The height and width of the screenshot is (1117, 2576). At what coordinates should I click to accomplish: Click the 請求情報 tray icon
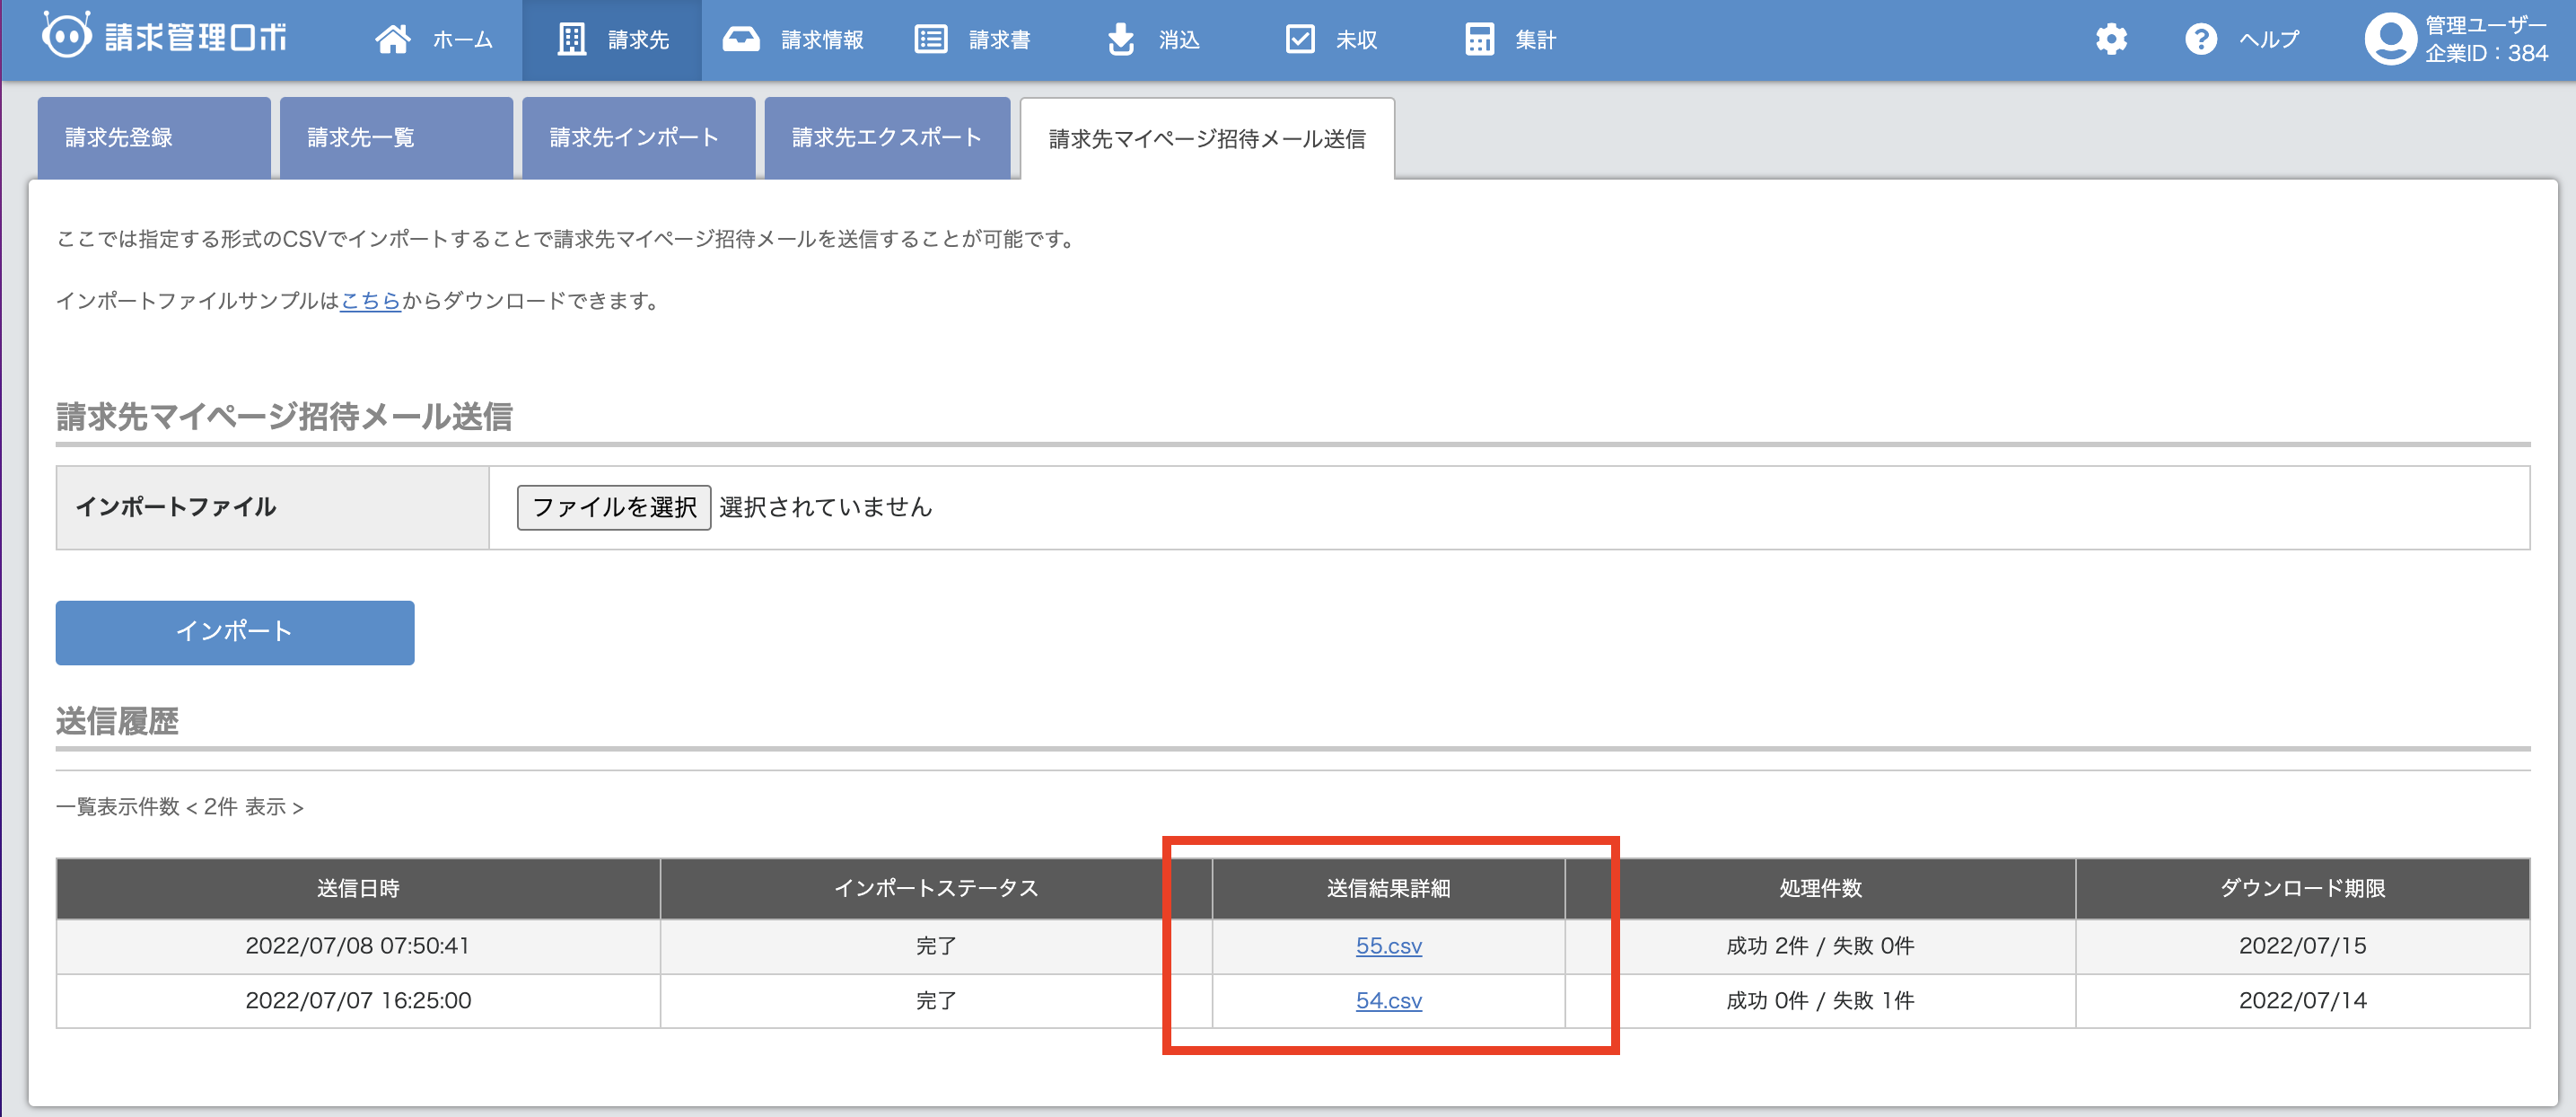coord(741,39)
